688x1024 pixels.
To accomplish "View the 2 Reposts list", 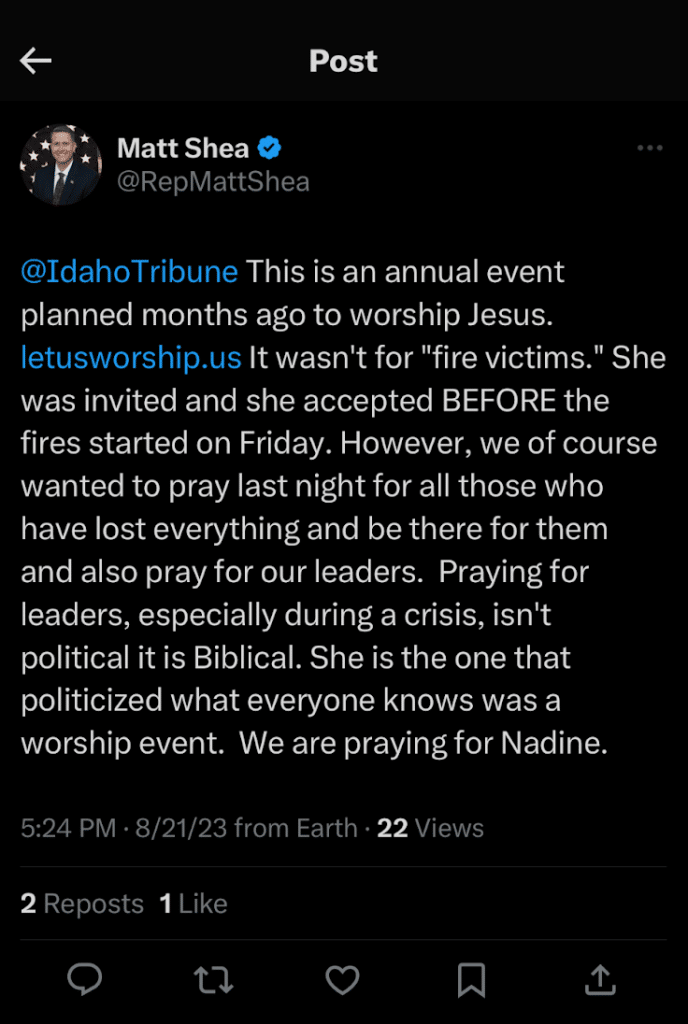I will [x=82, y=904].
